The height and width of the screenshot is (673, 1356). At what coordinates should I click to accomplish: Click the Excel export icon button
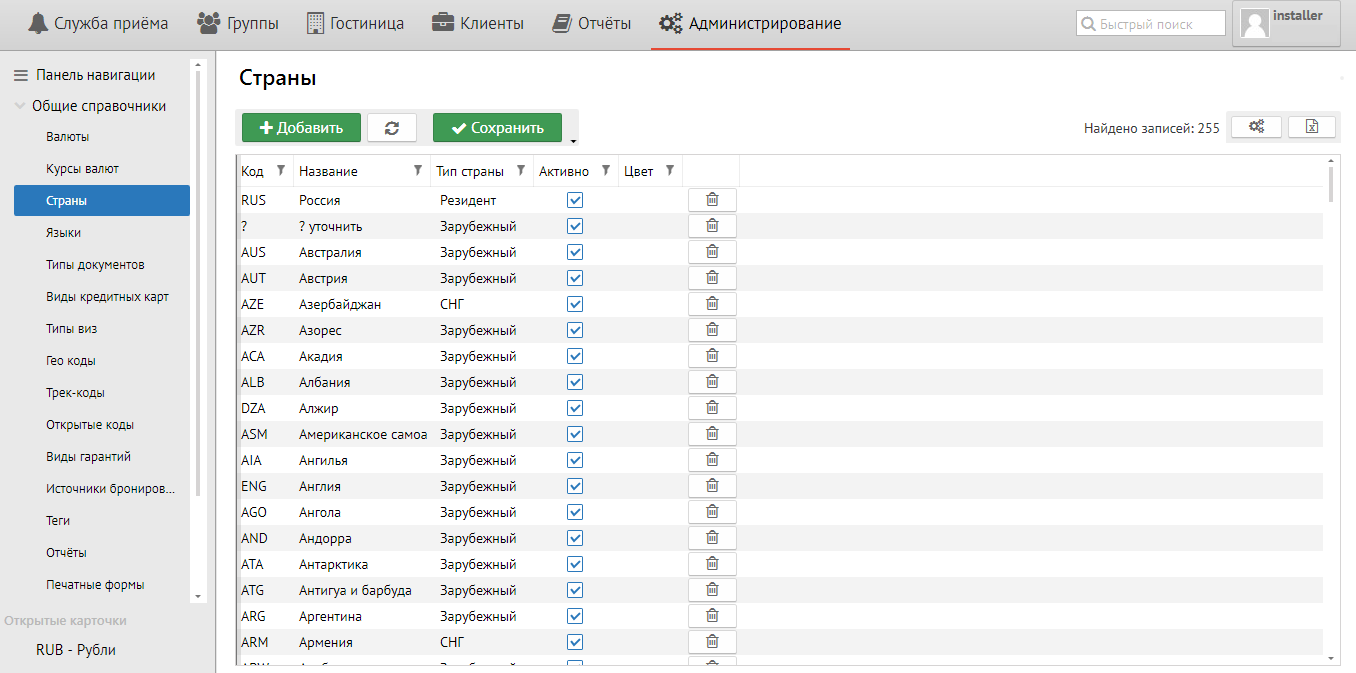click(x=1312, y=127)
